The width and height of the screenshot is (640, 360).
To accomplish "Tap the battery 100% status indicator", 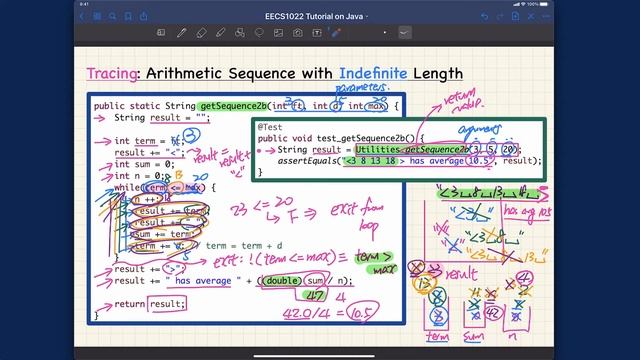I will pyautogui.click(x=537, y=4).
